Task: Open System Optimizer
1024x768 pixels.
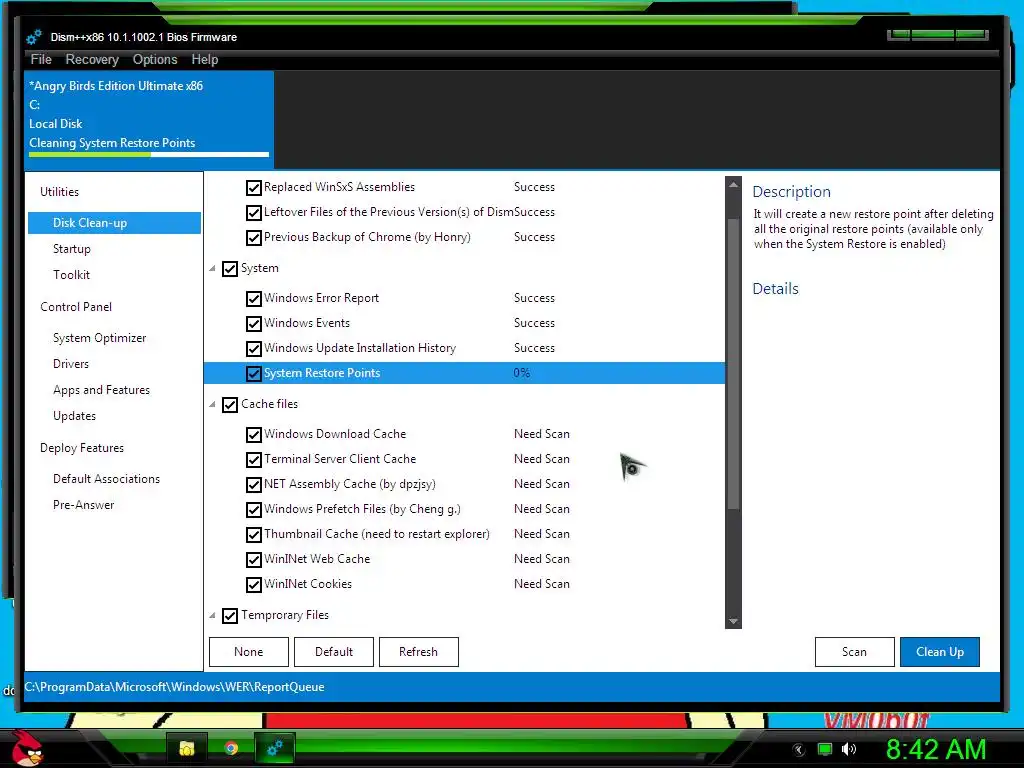Action: (x=99, y=338)
